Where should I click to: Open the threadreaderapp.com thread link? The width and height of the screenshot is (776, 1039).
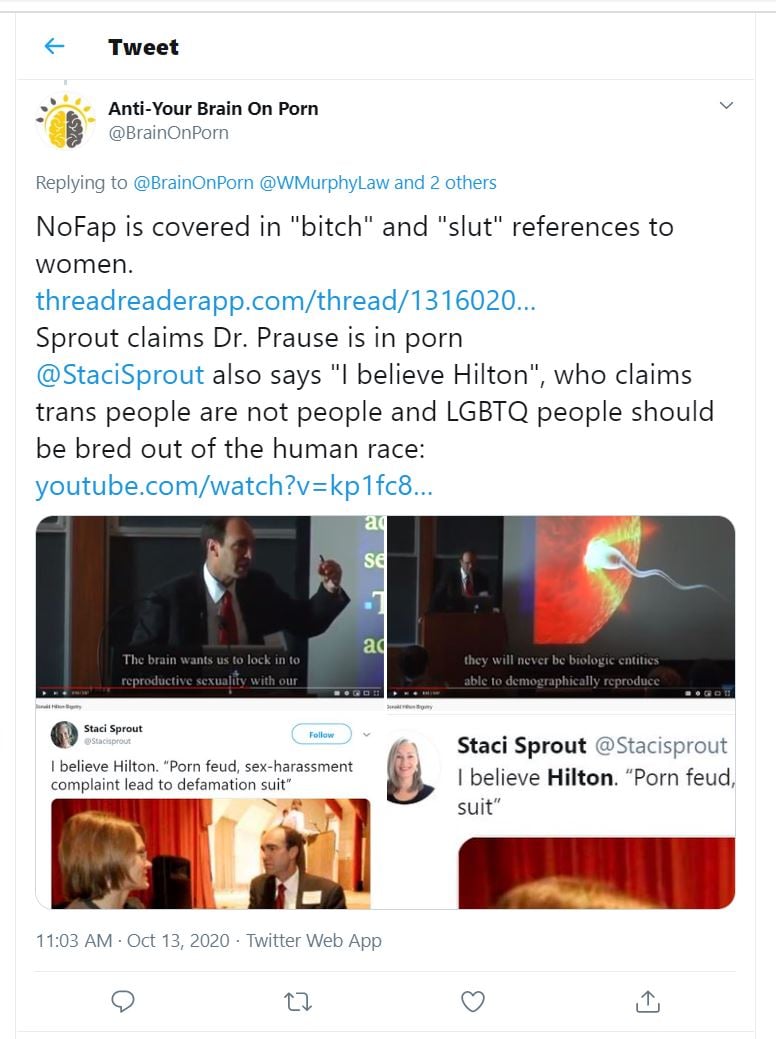tap(286, 301)
